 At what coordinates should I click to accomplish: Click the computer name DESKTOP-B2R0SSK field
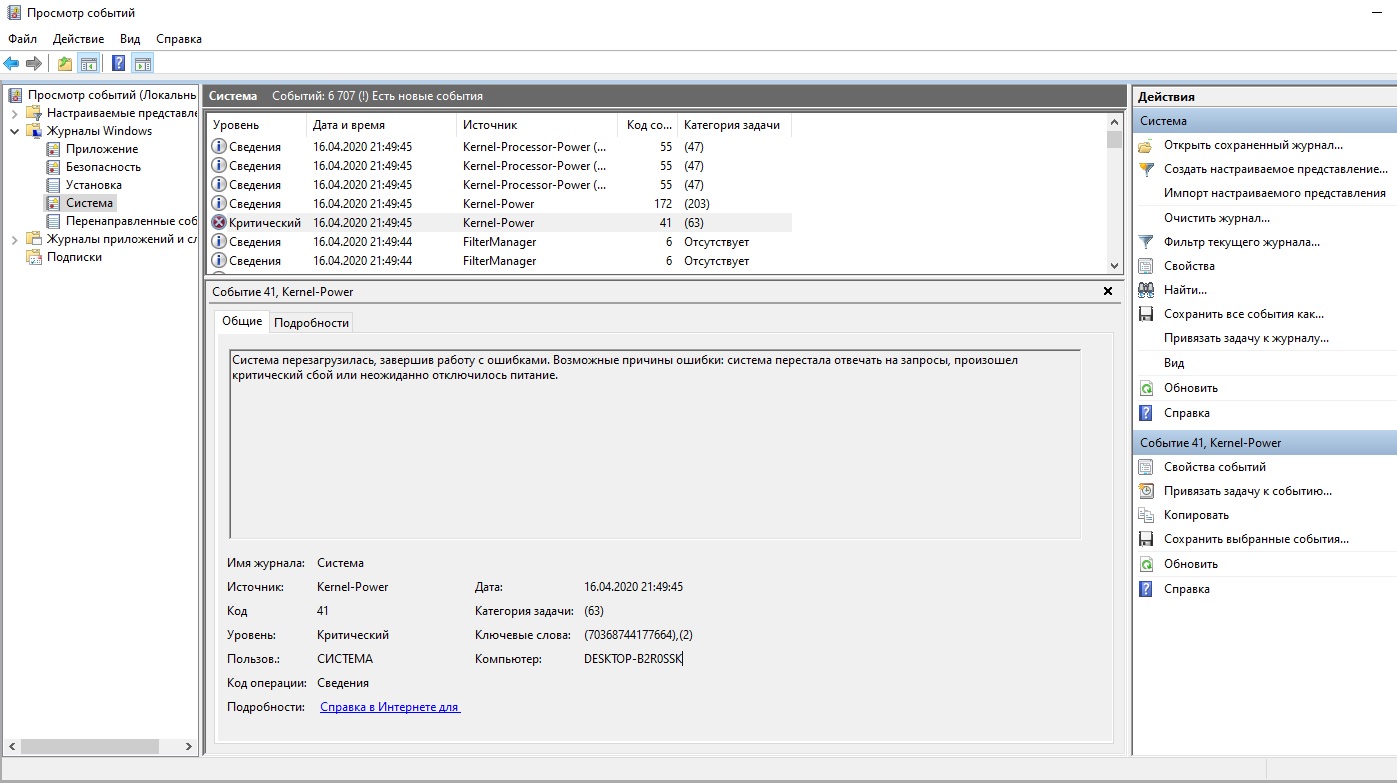[632, 659]
